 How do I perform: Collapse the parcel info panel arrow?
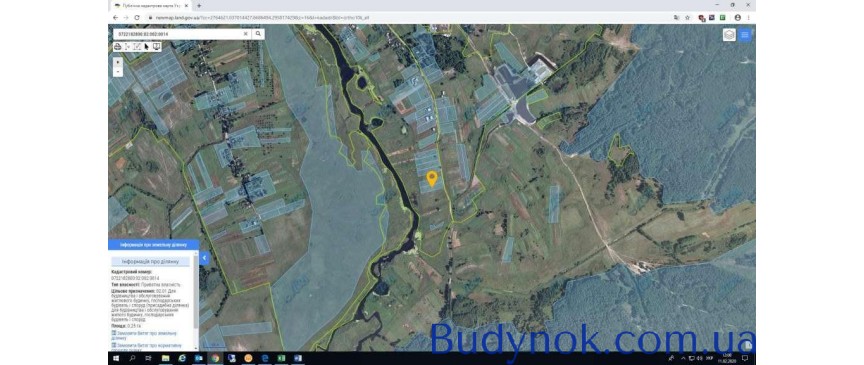click(204, 257)
